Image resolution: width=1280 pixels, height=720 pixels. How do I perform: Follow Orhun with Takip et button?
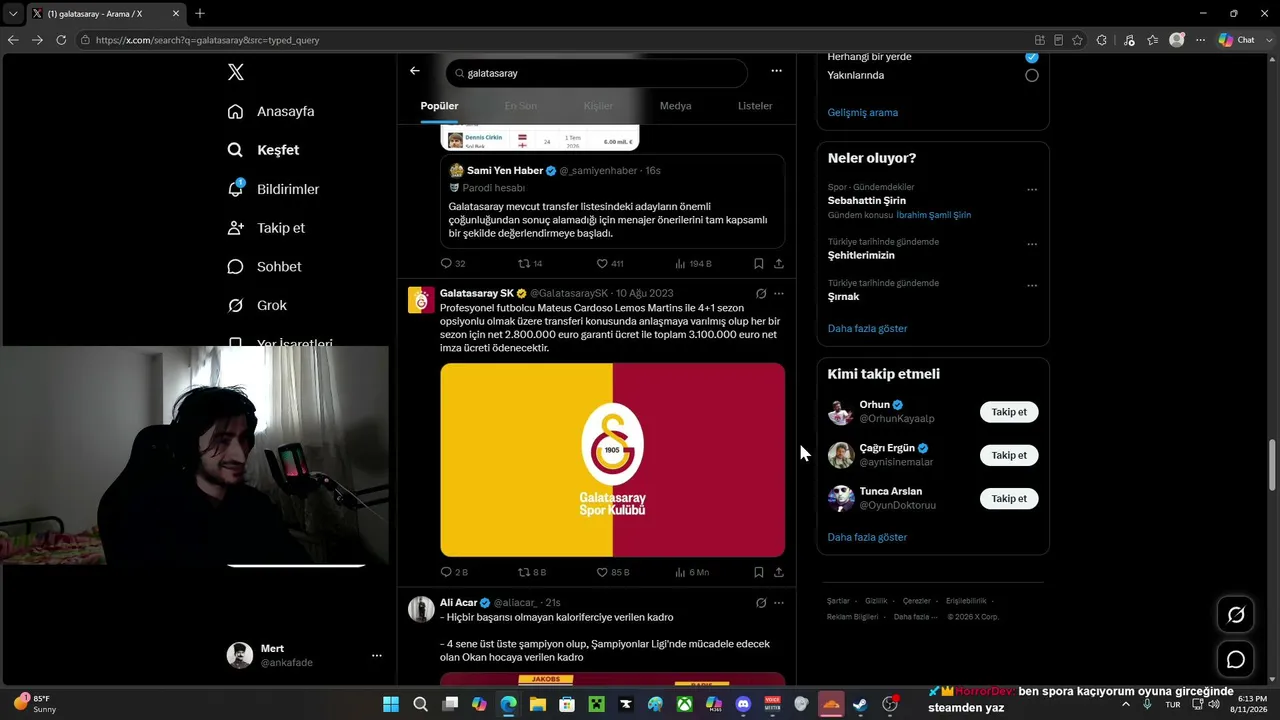pyautogui.click(x=1009, y=412)
